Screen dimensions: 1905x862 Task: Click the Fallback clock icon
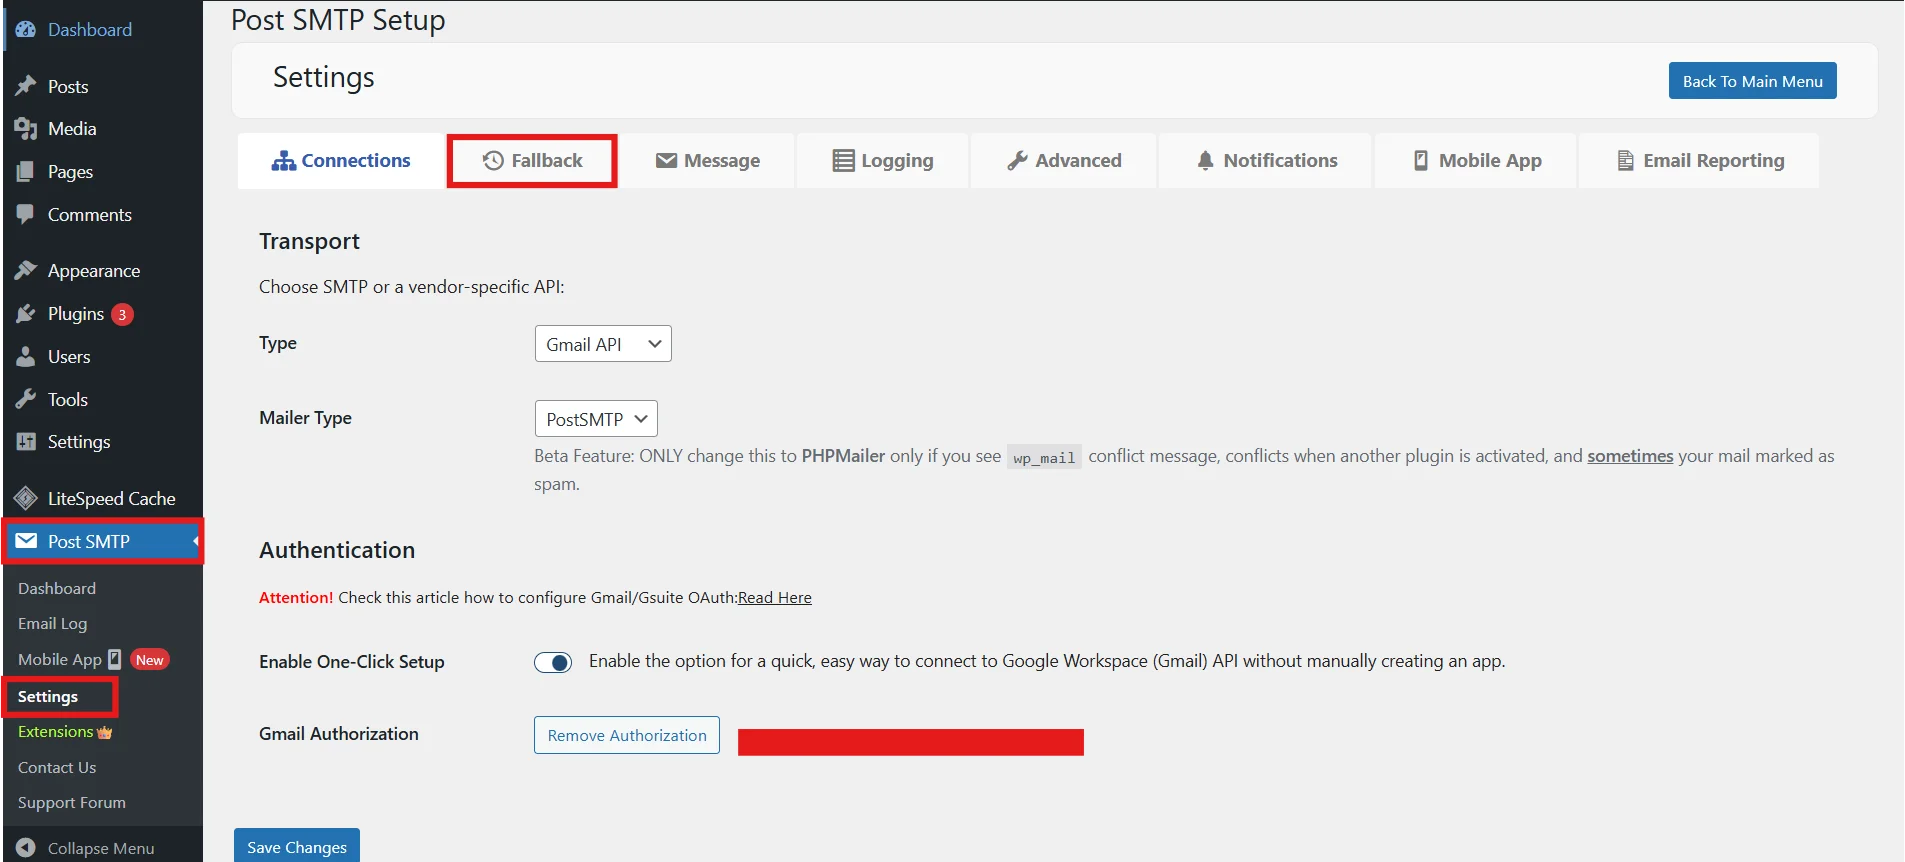click(x=493, y=161)
